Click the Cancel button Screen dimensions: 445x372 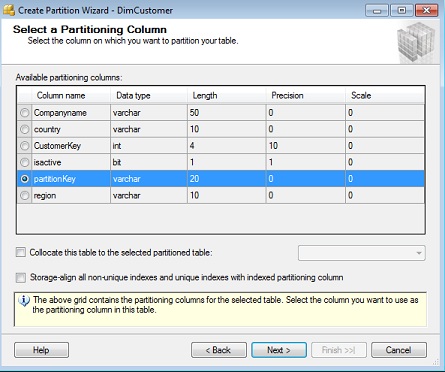pos(399,350)
